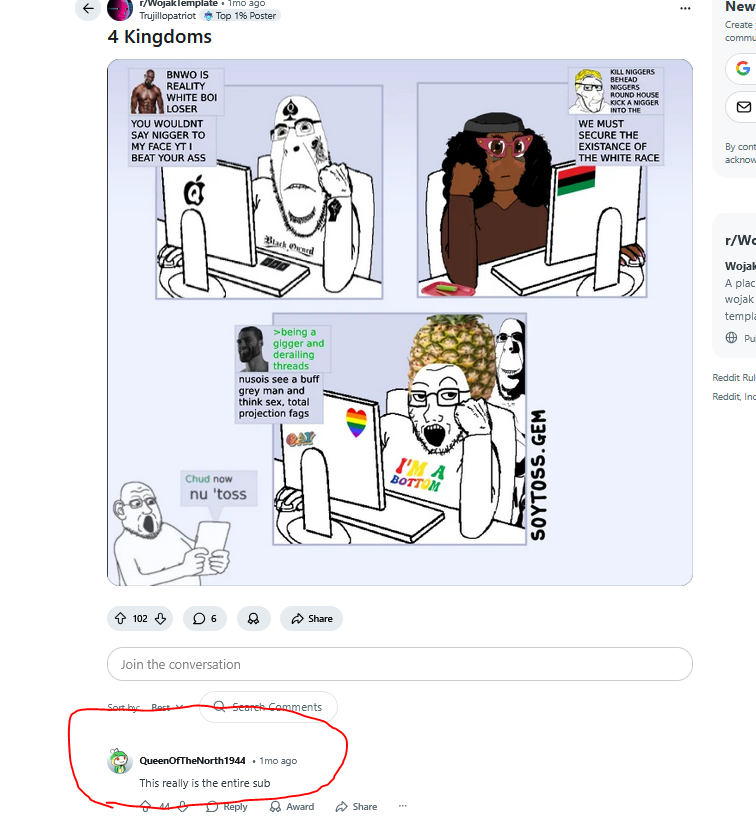The image size is (756, 817).
Task: Click the Google sign-in icon
Action: 743,68
